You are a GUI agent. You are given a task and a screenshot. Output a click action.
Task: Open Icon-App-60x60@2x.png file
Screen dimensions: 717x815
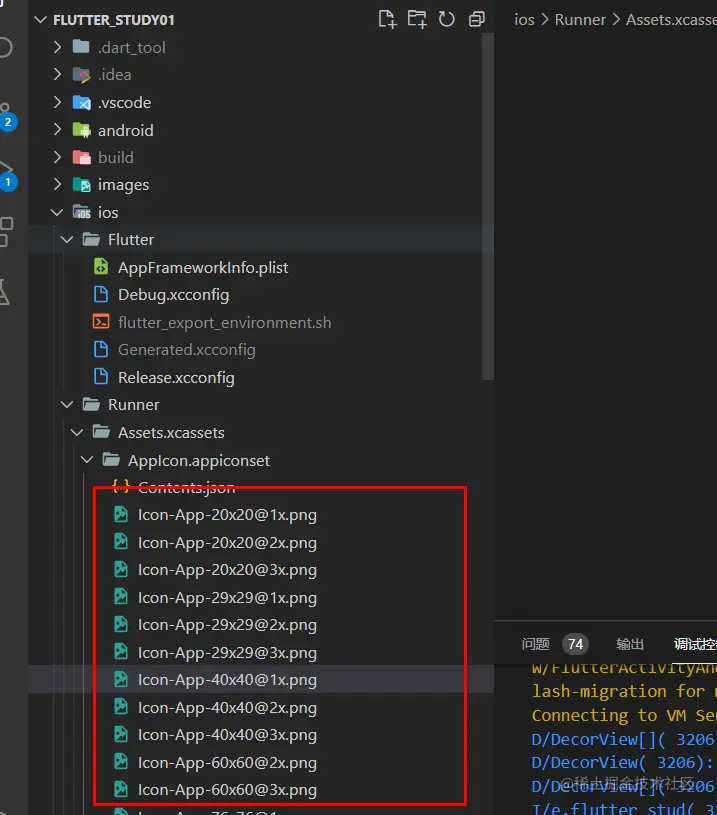227,763
